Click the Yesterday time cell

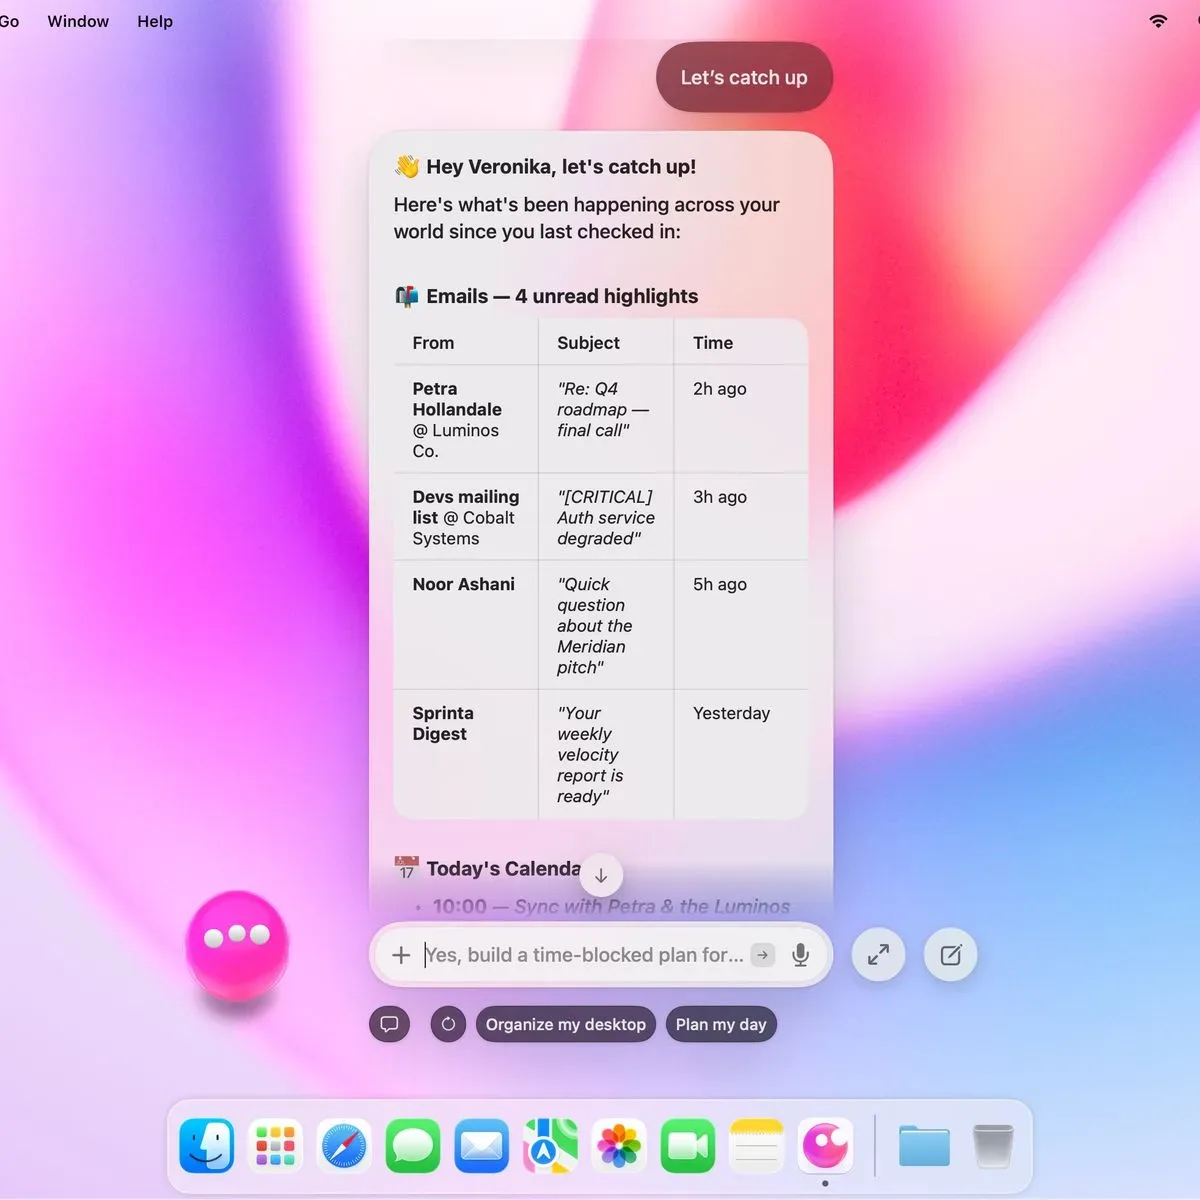741,754
